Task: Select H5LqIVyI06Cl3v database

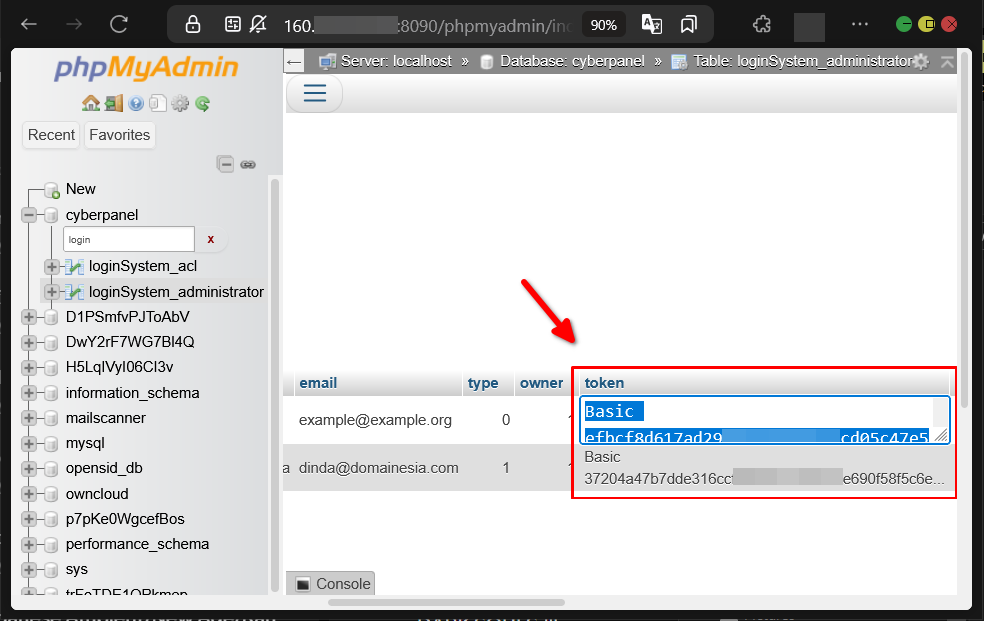Action: click(x=119, y=367)
